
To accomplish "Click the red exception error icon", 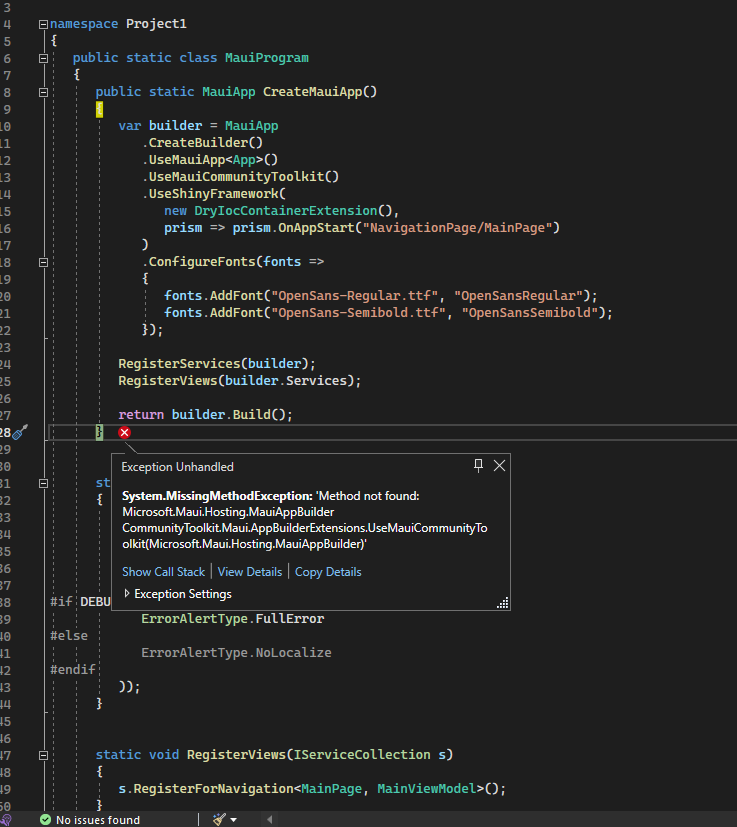I will click(125, 432).
